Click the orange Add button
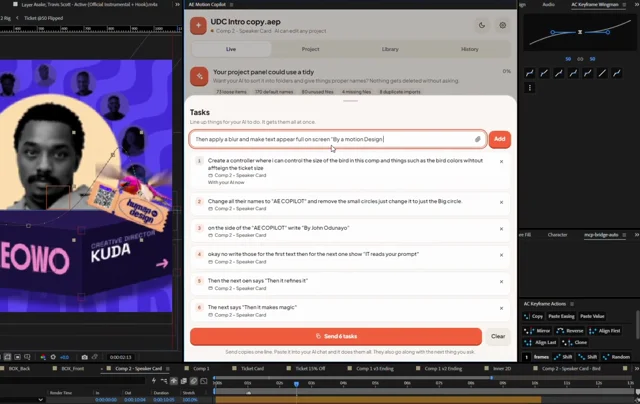Viewport: 640px width, 404px height. pos(500,139)
